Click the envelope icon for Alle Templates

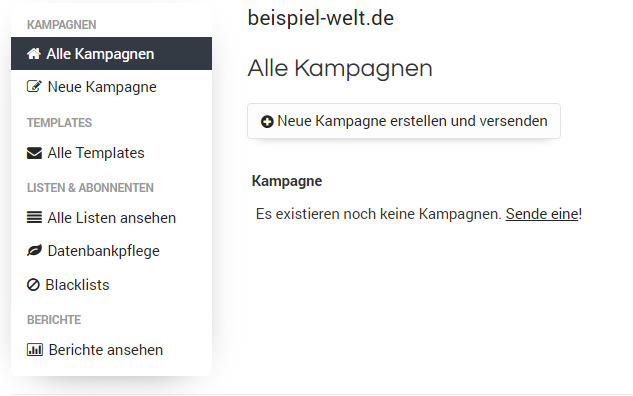(34, 153)
